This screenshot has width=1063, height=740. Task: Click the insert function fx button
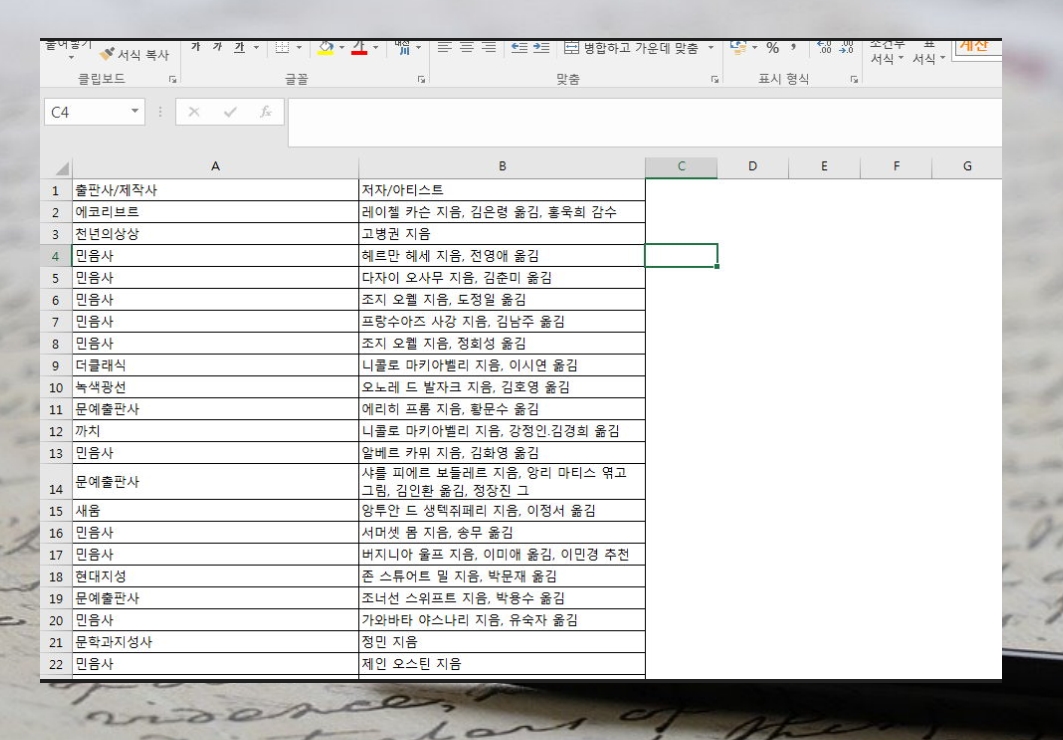(x=266, y=112)
